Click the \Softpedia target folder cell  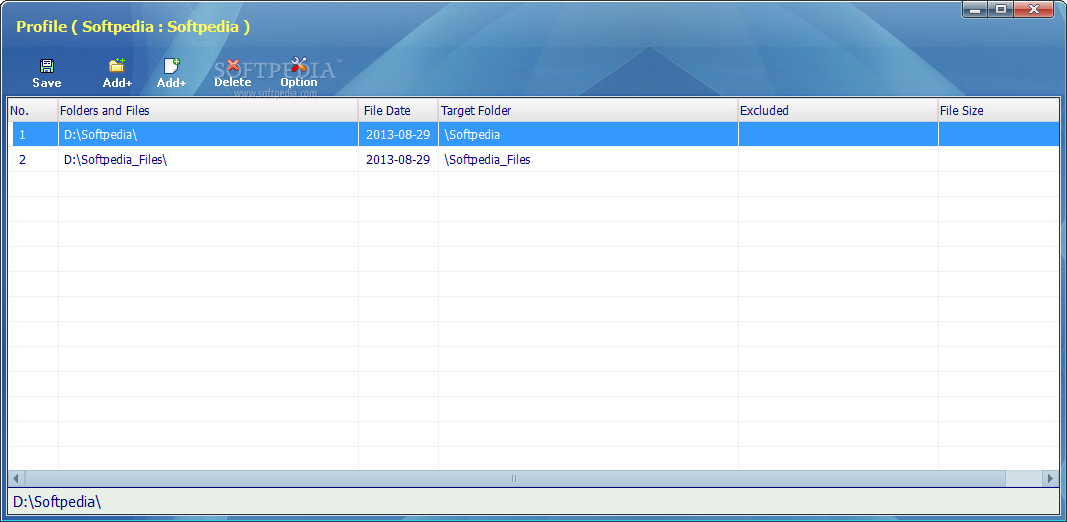[x=588, y=135]
